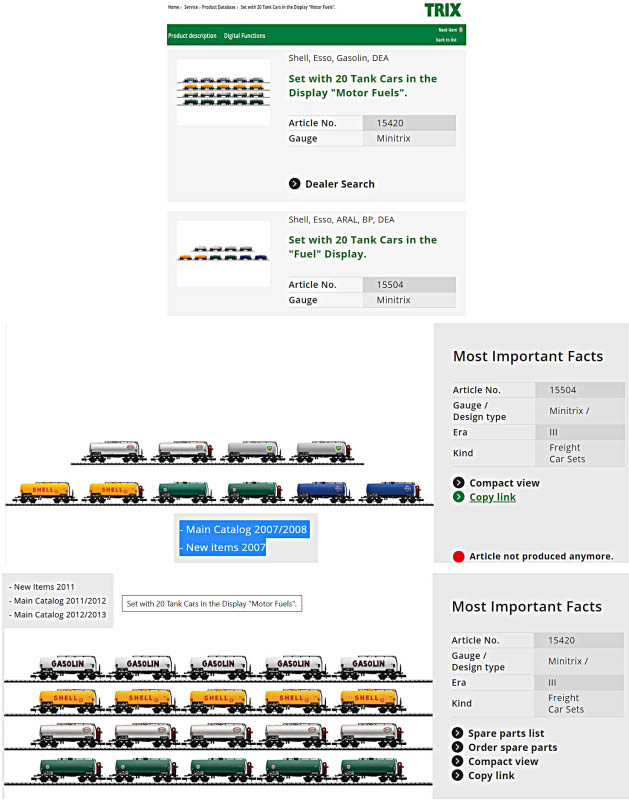Image resolution: width=629 pixels, height=800 pixels.
Task: Click 'New Items 2011' list entry
Action: pyautogui.click(x=42, y=587)
